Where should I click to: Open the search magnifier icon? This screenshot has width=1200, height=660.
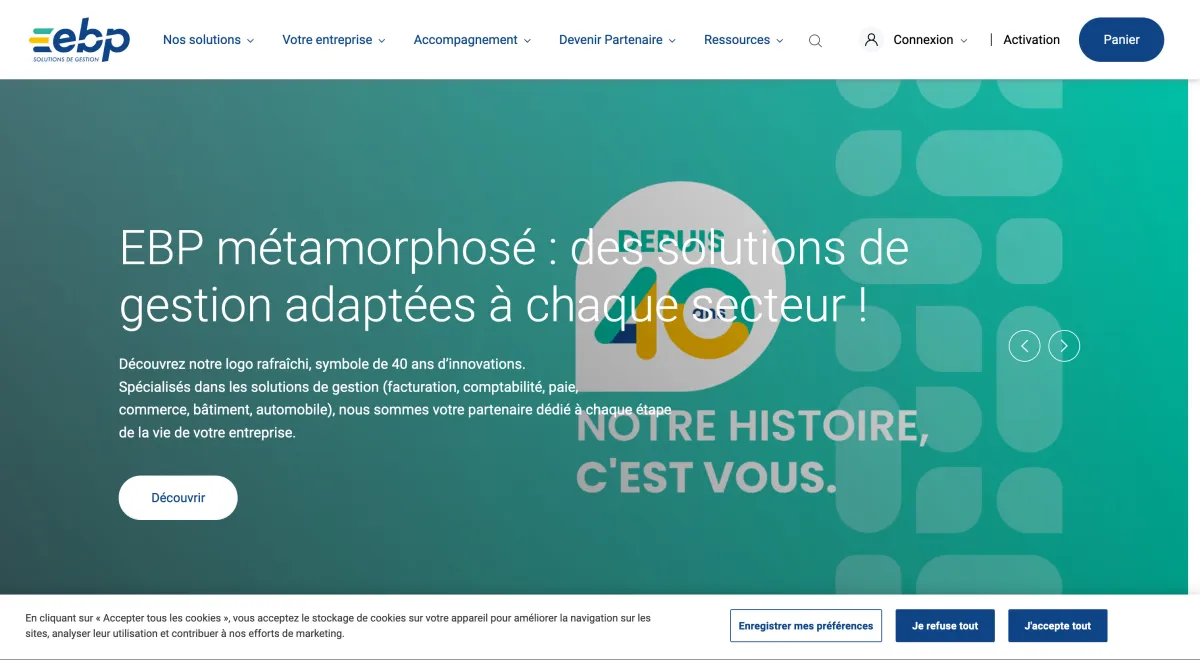coord(815,41)
